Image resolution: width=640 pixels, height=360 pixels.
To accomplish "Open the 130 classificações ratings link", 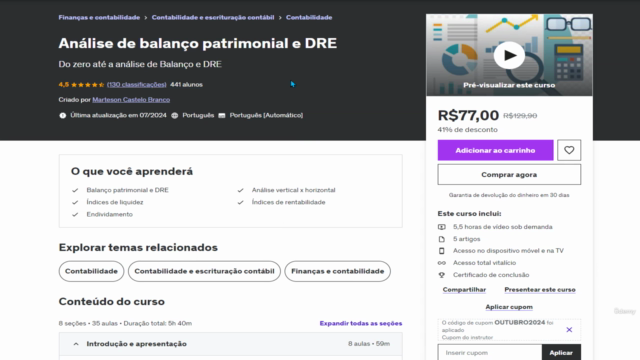I will click(137, 84).
